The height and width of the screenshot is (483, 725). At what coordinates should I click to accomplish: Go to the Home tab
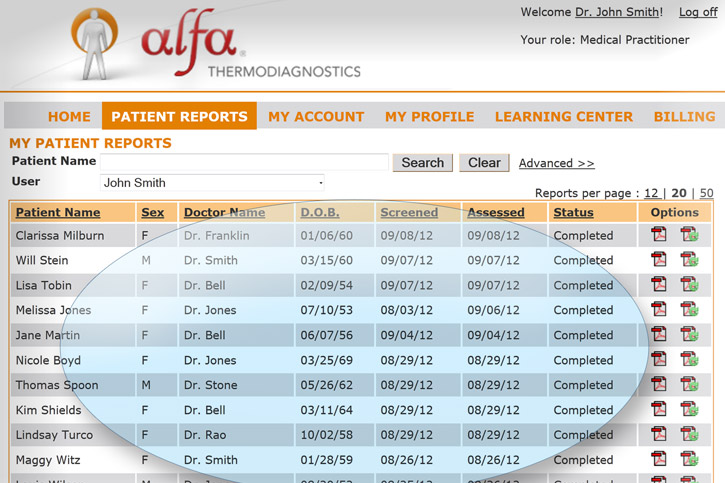pos(69,116)
